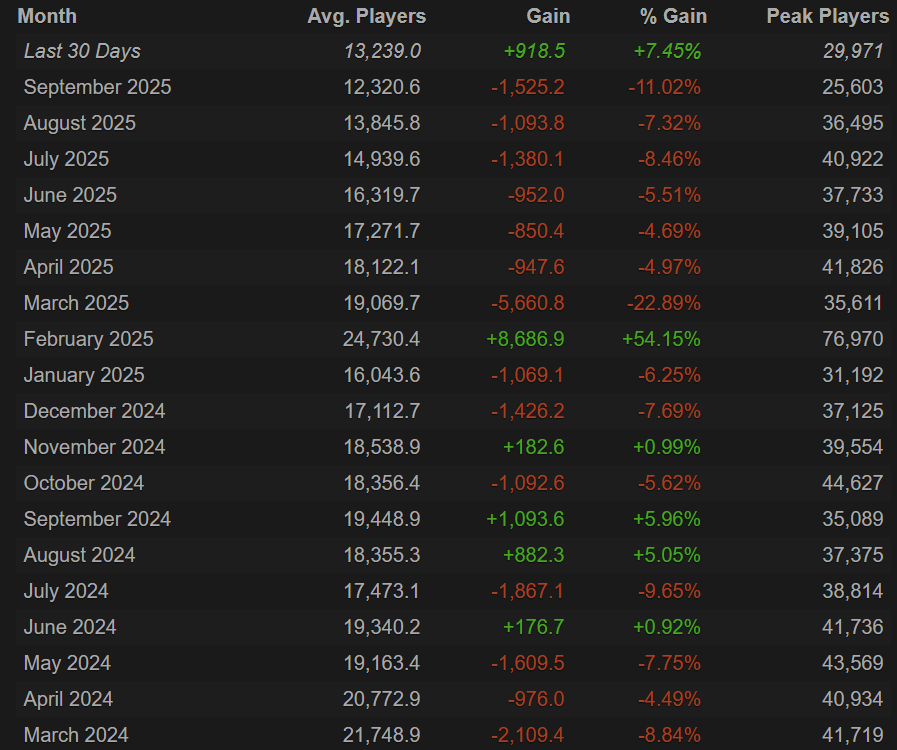The width and height of the screenshot is (897, 750).
Task: Select peak players value 76,970
Action: click(x=853, y=339)
